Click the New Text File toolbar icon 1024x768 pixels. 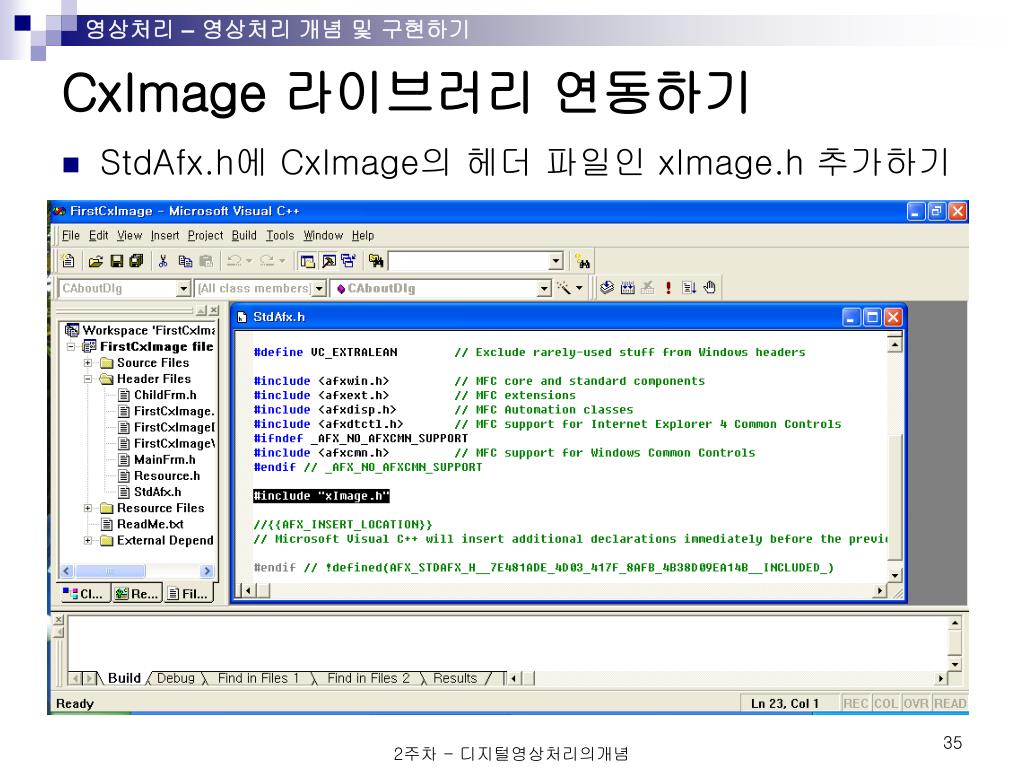coord(68,261)
